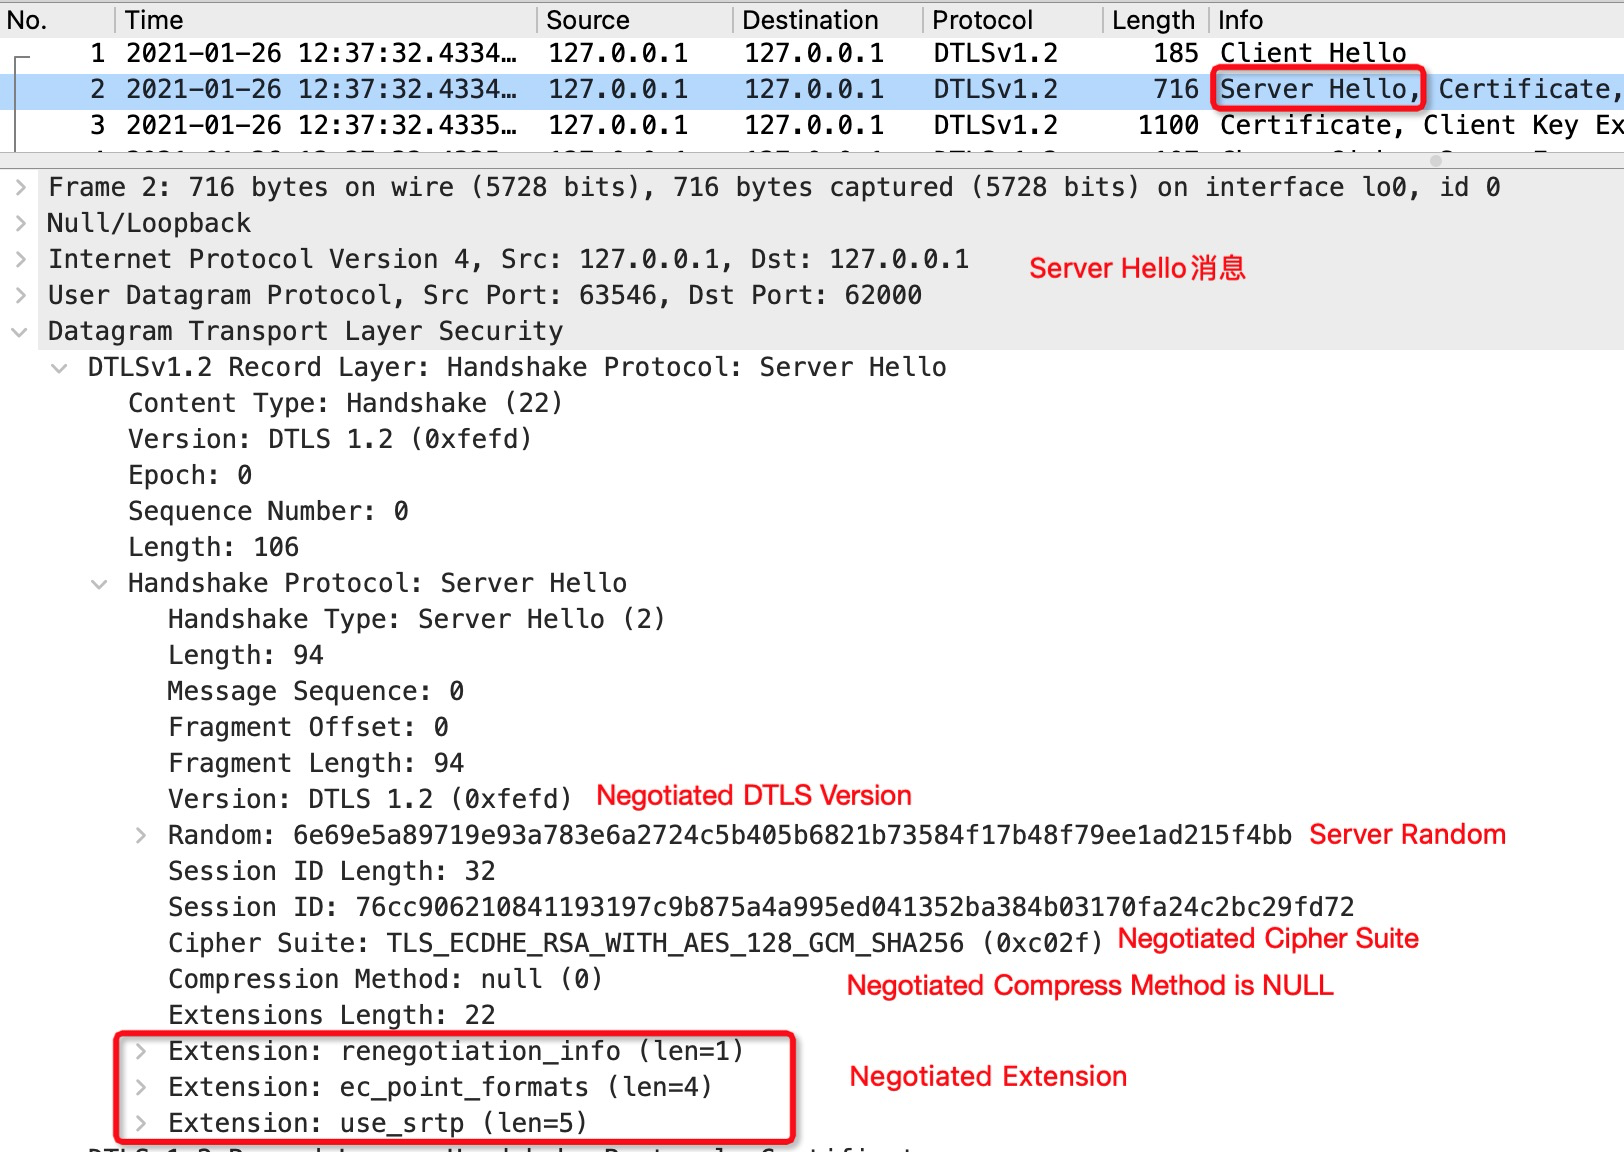Click the Length column header
Viewport: 1624px width, 1152px height.
tap(1155, 20)
